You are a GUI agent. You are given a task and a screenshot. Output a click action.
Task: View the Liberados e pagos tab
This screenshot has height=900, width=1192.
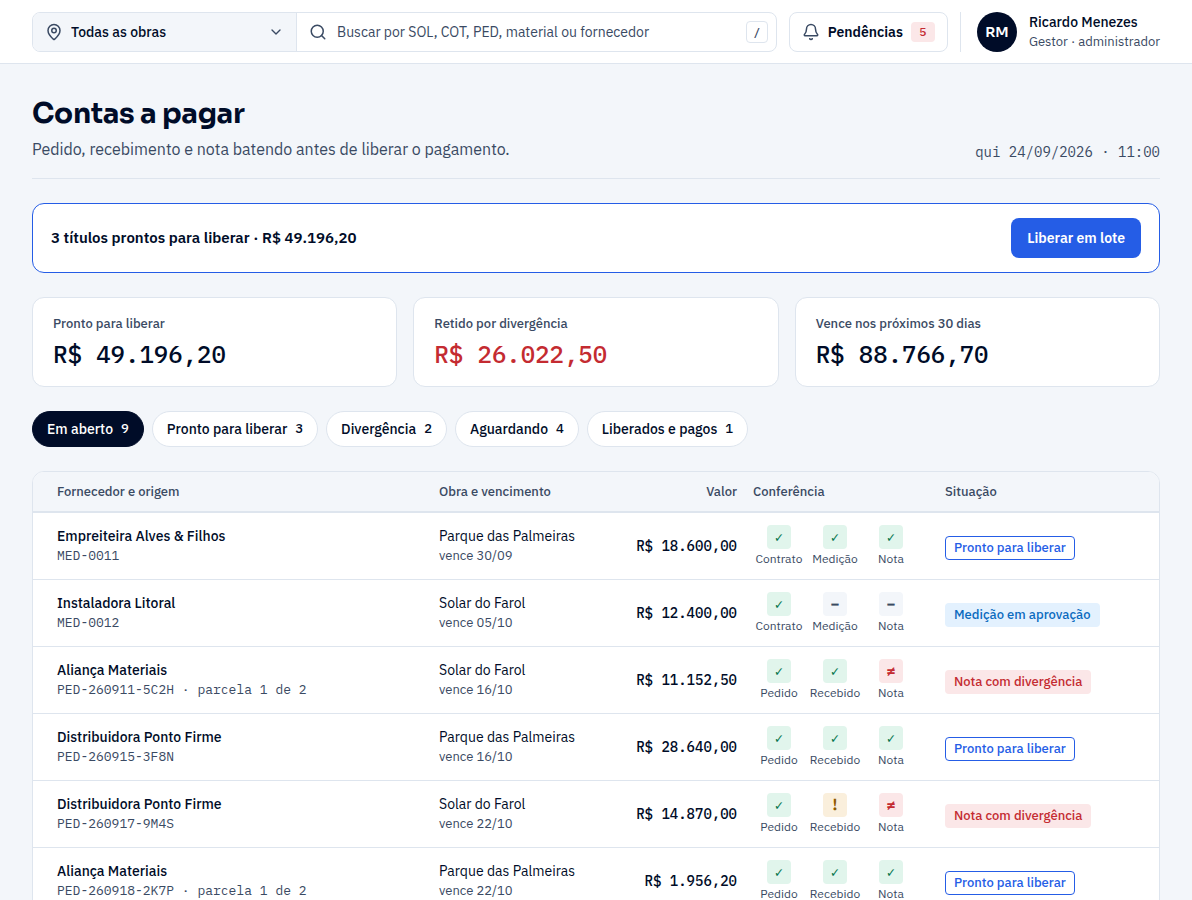coord(667,429)
